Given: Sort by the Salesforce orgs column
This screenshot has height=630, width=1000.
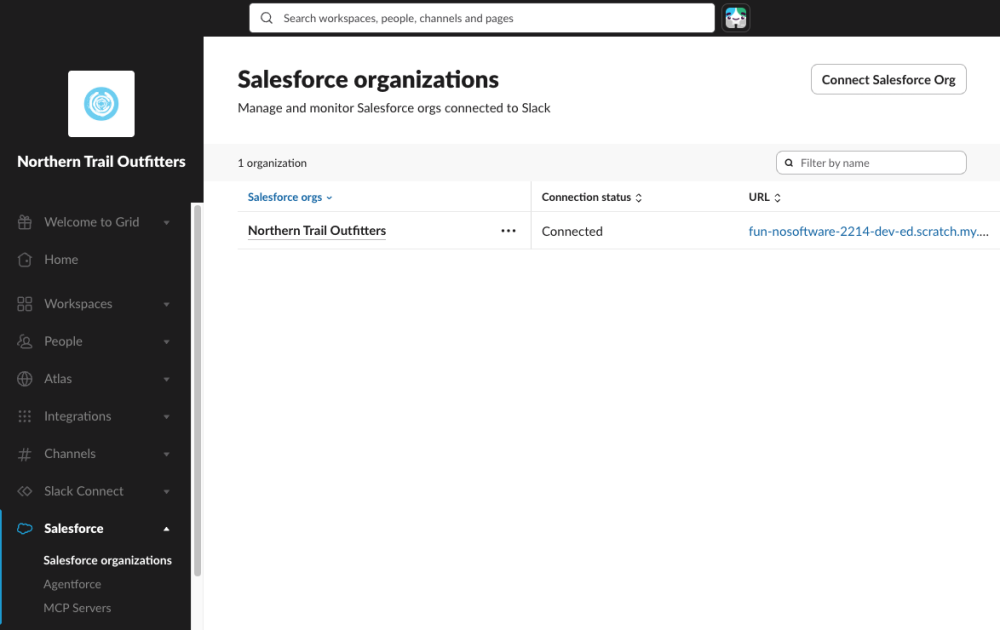Looking at the screenshot, I should [290, 197].
